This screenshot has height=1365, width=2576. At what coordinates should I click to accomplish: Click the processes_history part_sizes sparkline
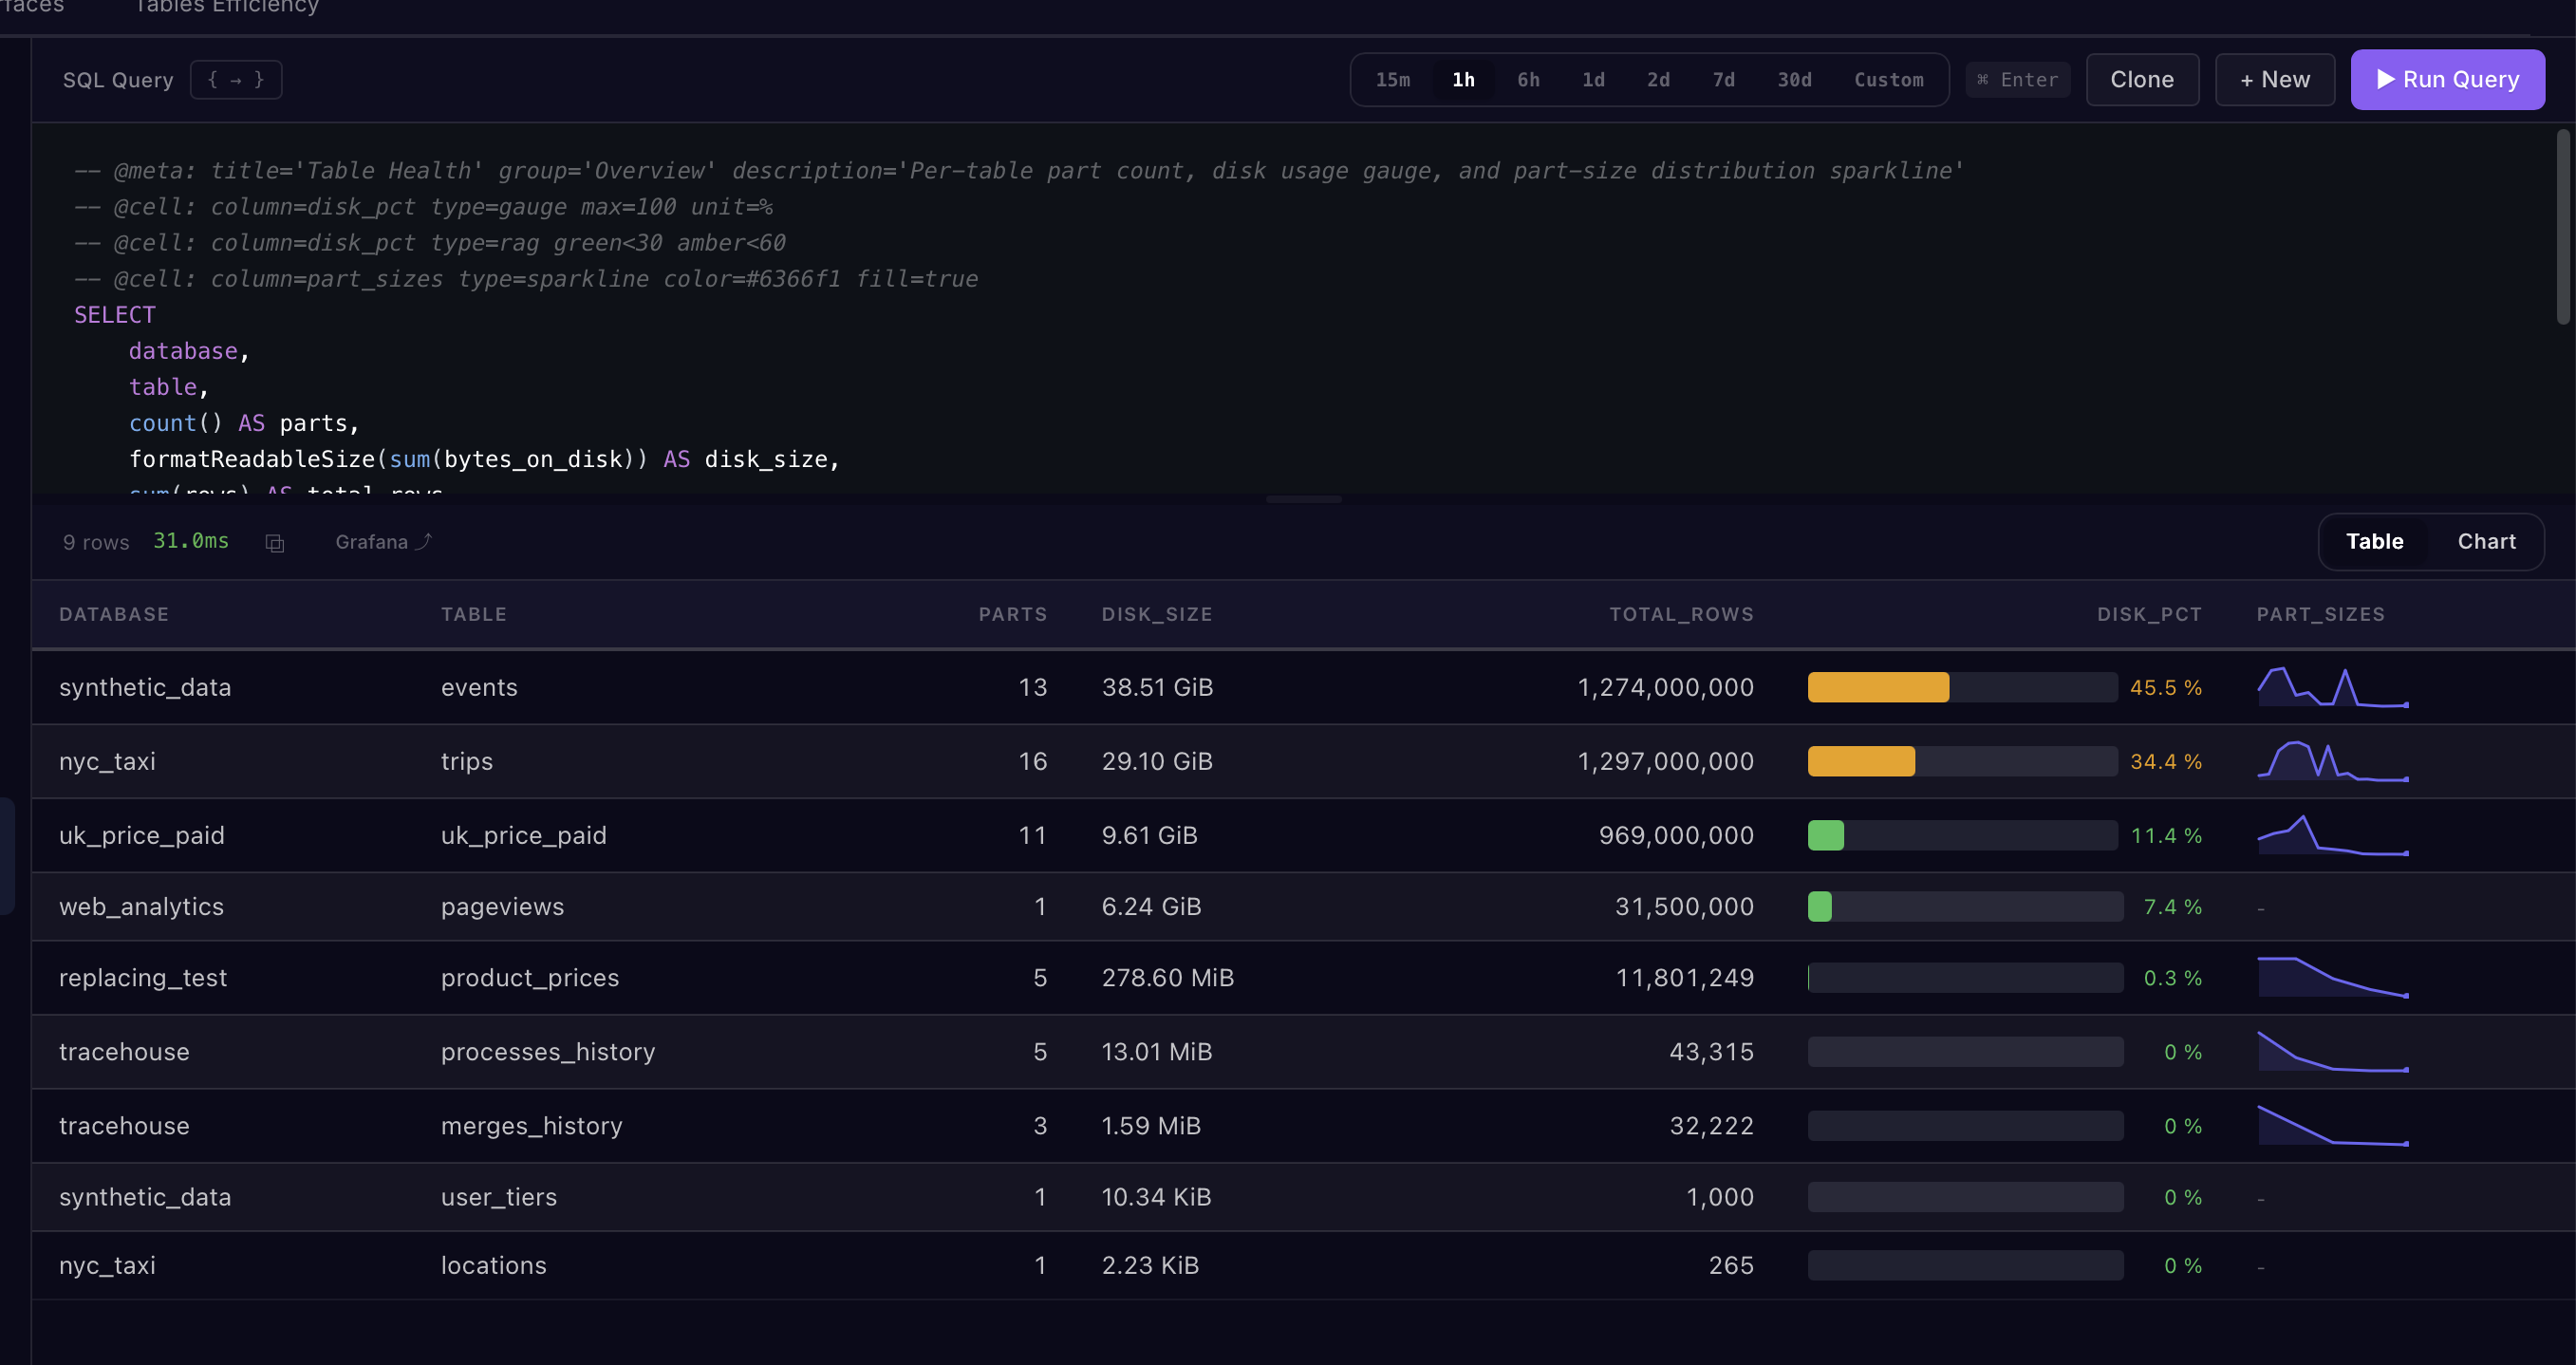[x=2333, y=1051]
